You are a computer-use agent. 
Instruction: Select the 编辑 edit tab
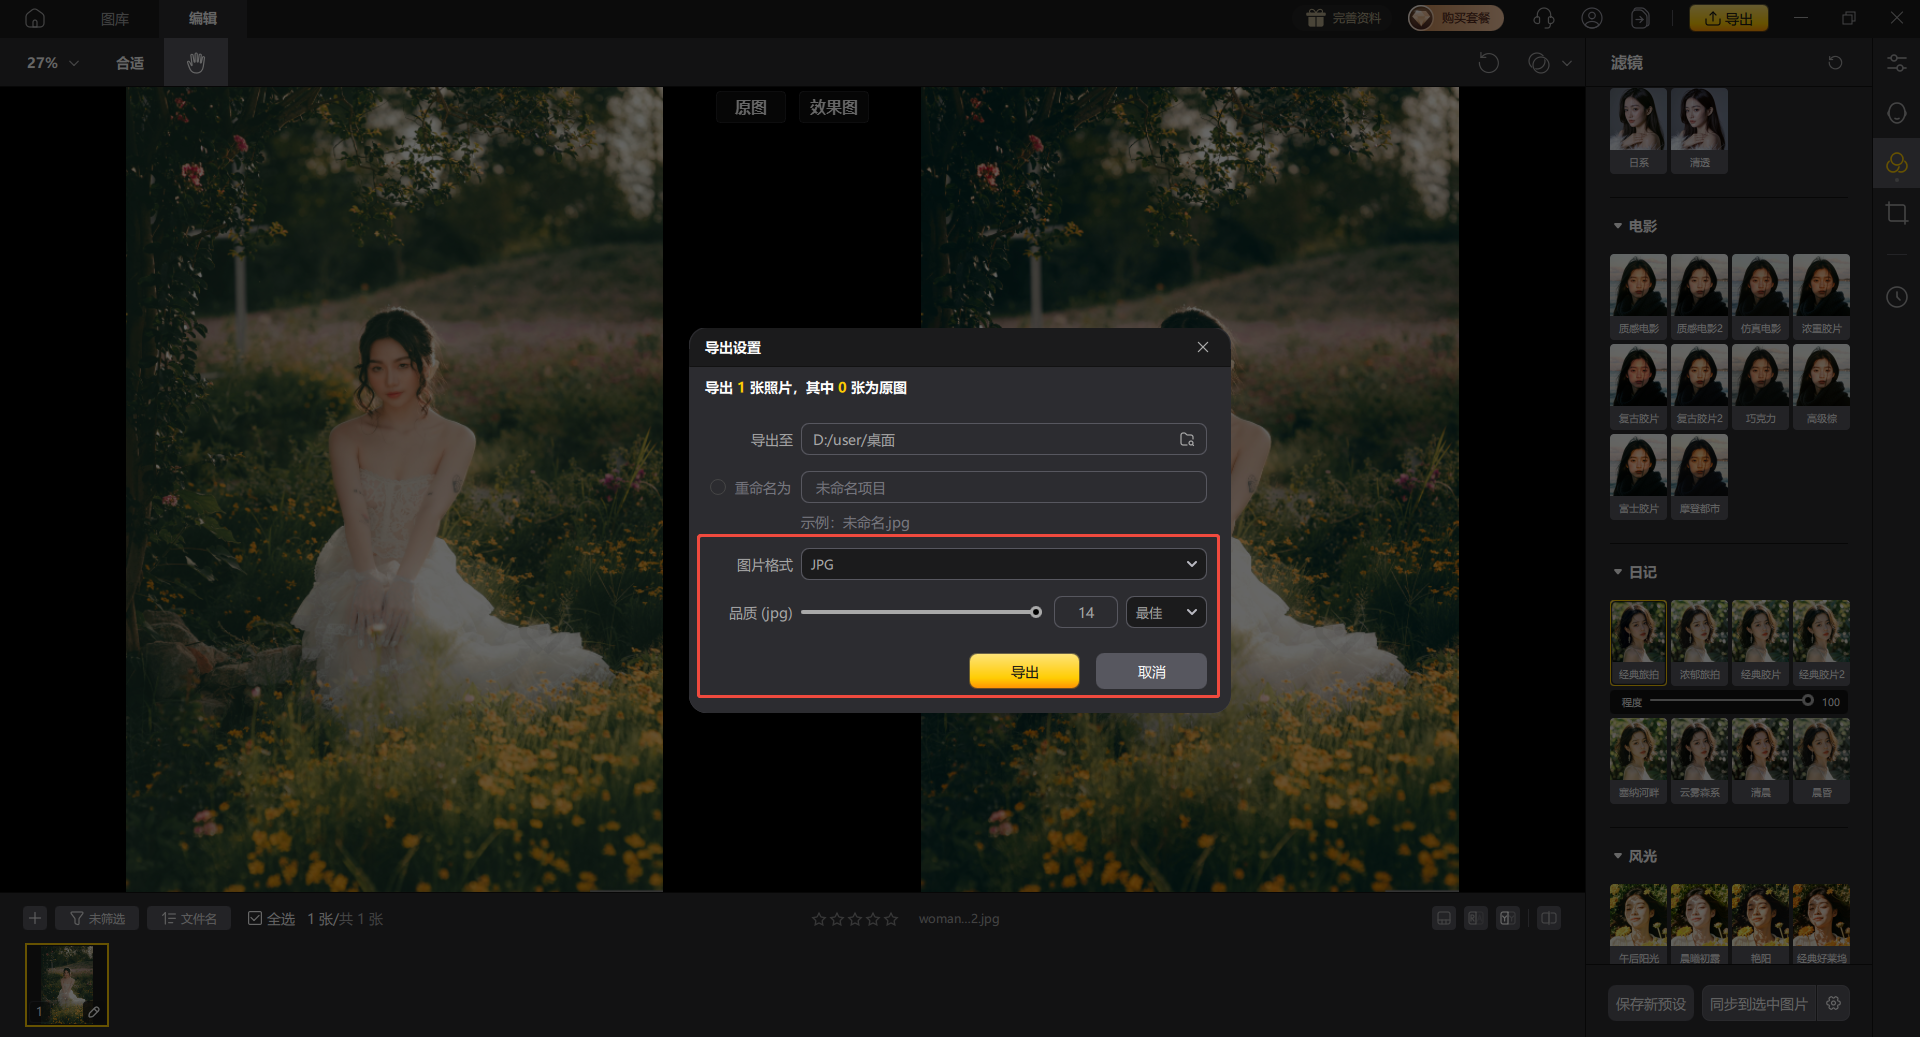pos(203,19)
